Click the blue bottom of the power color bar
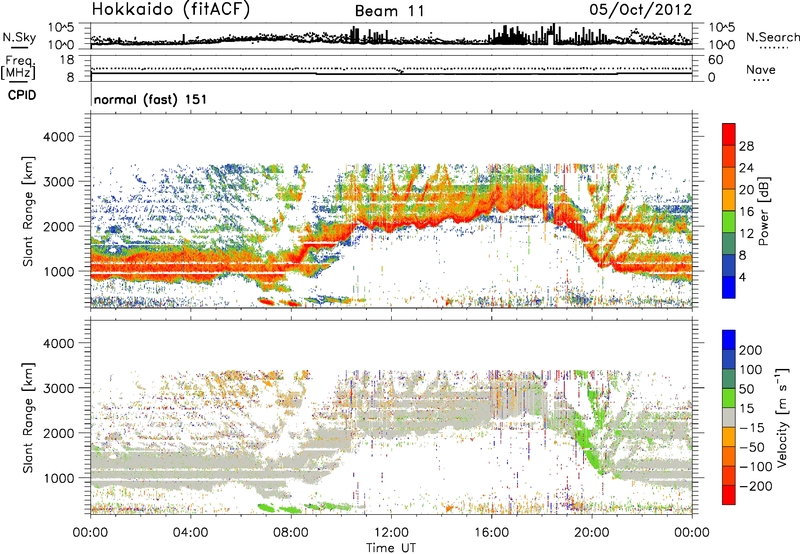Image resolution: width=800 pixels, height=554 pixels. [729, 287]
